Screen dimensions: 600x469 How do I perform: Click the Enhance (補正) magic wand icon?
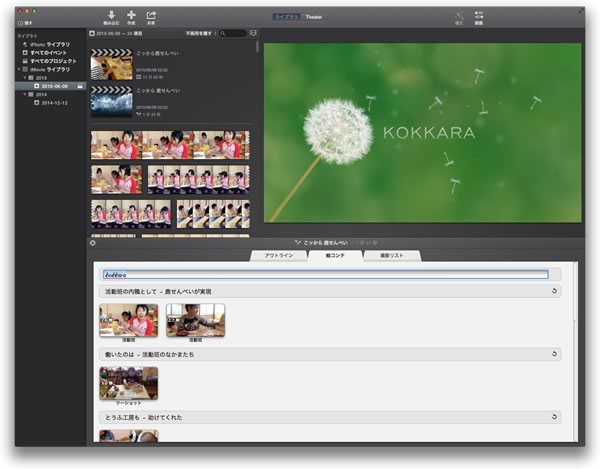[459, 16]
